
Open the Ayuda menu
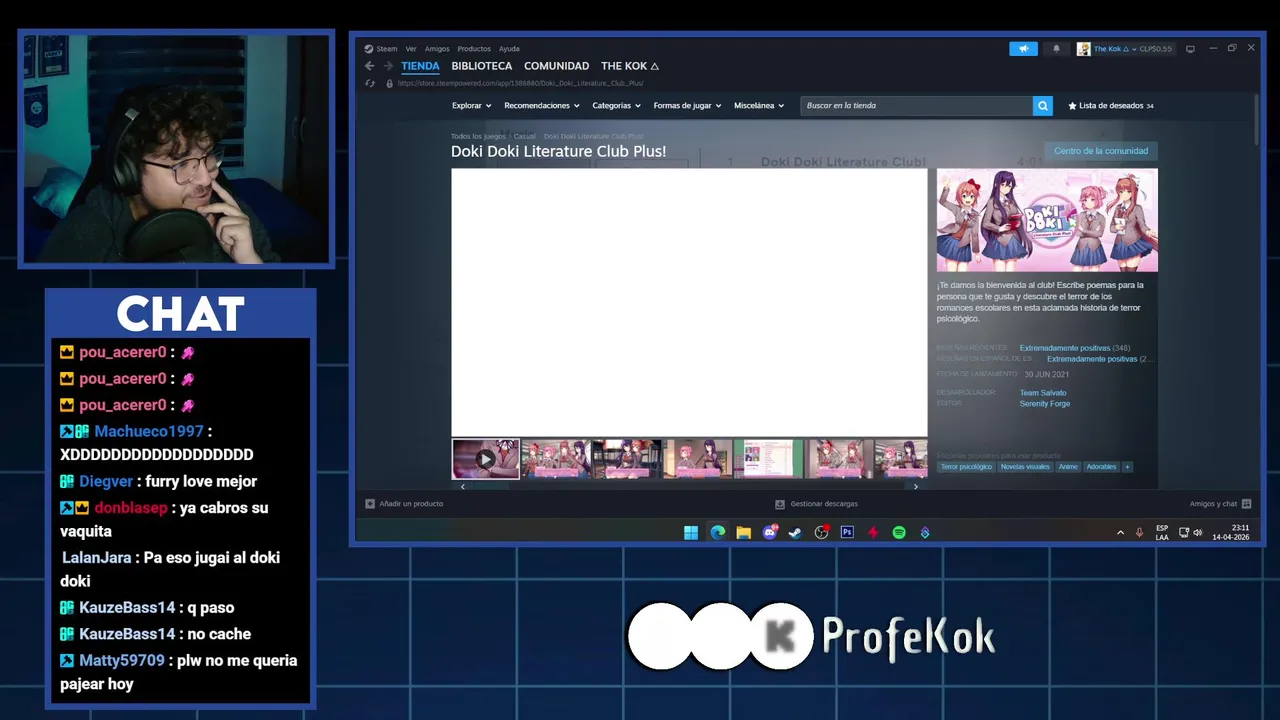pyautogui.click(x=509, y=49)
